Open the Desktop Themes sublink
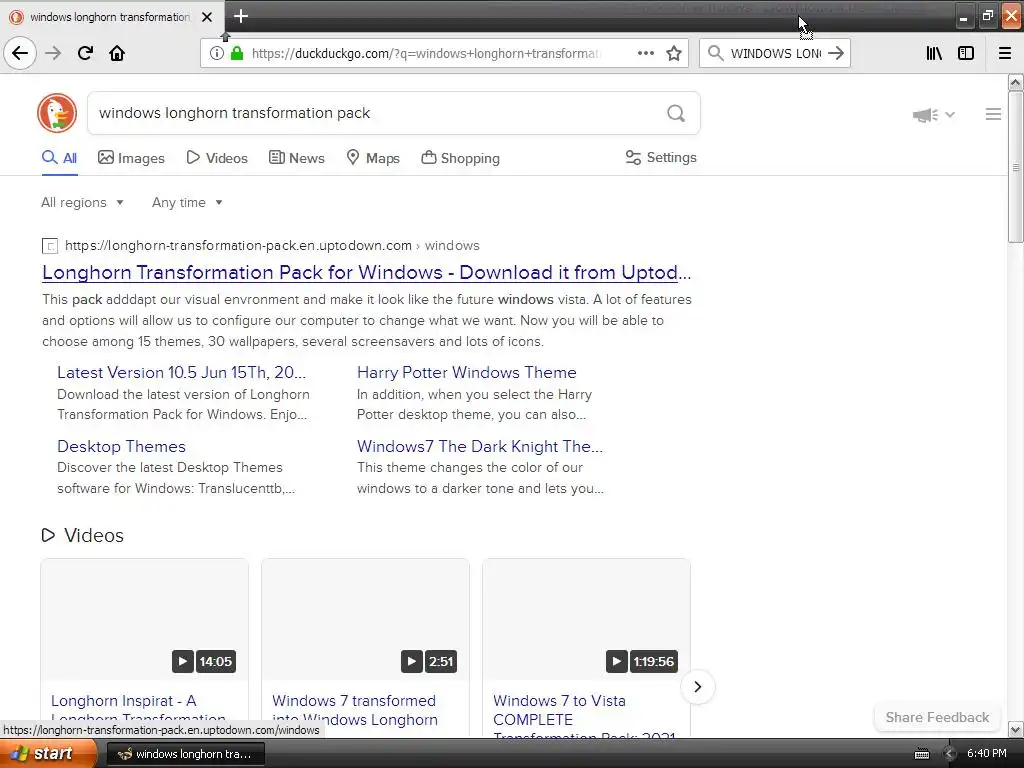Image resolution: width=1024 pixels, height=768 pixels. pos(121,447)
